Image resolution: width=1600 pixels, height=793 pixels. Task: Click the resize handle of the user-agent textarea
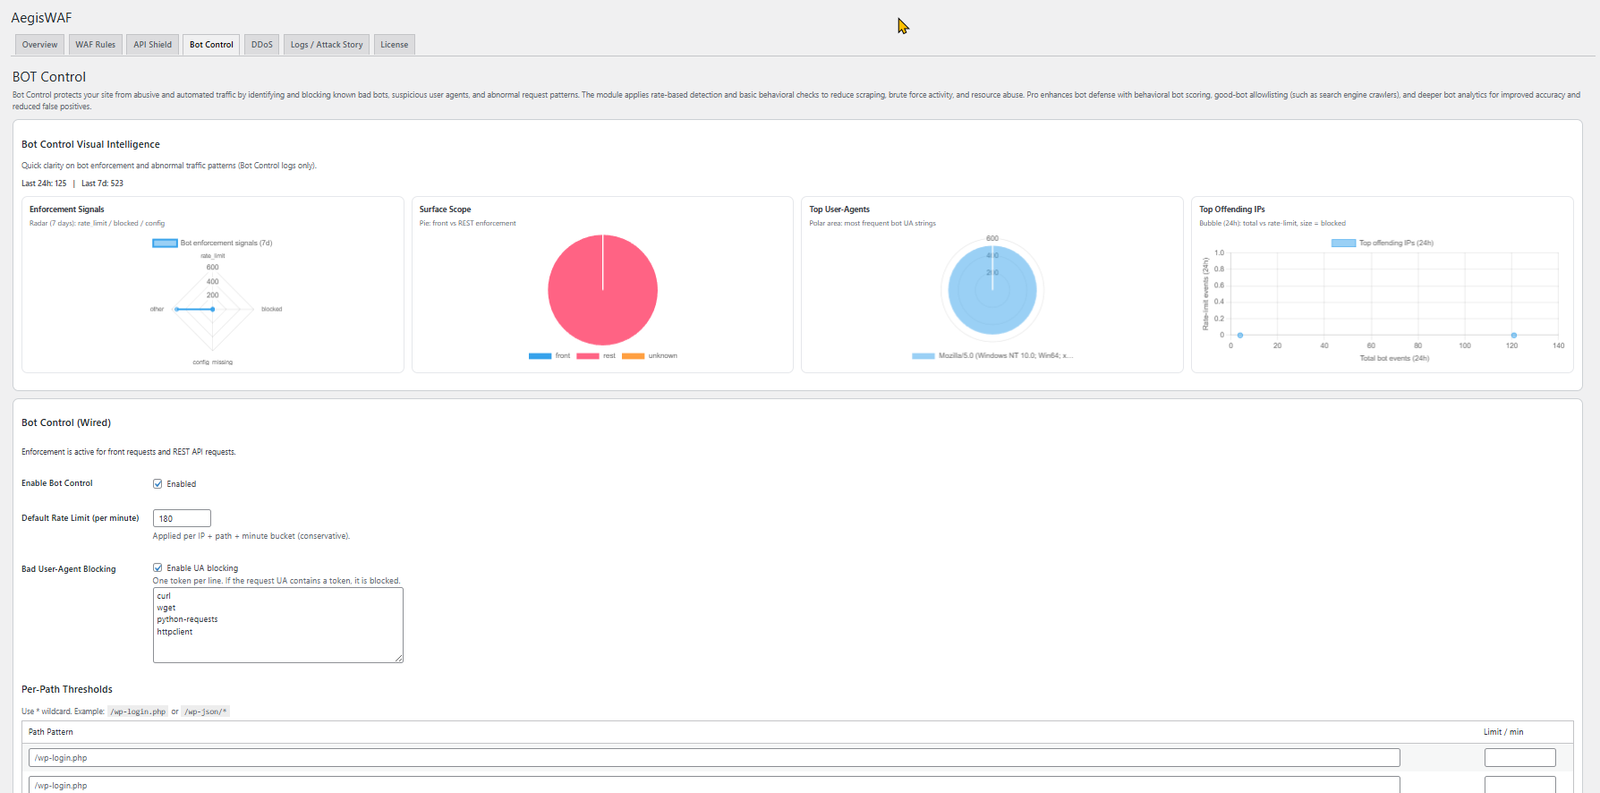click(399, 658)
